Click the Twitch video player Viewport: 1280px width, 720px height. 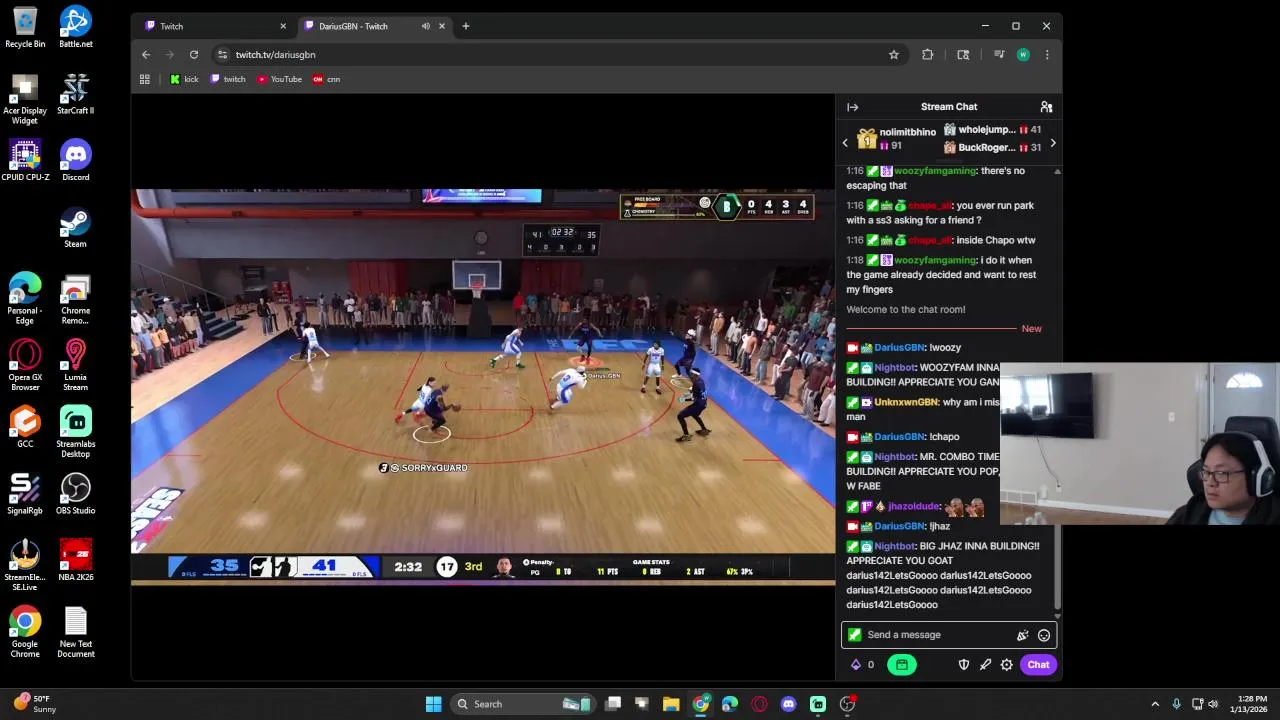pyautogui.click(x=483, y=385)
